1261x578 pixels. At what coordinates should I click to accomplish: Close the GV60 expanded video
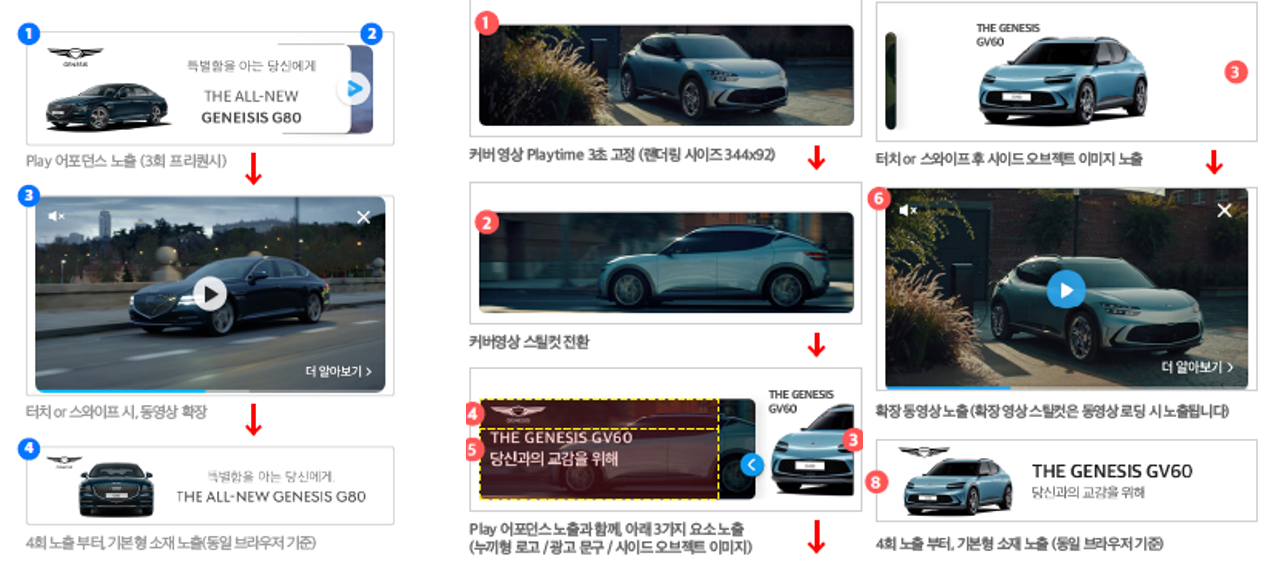[x=1224, y=210]
